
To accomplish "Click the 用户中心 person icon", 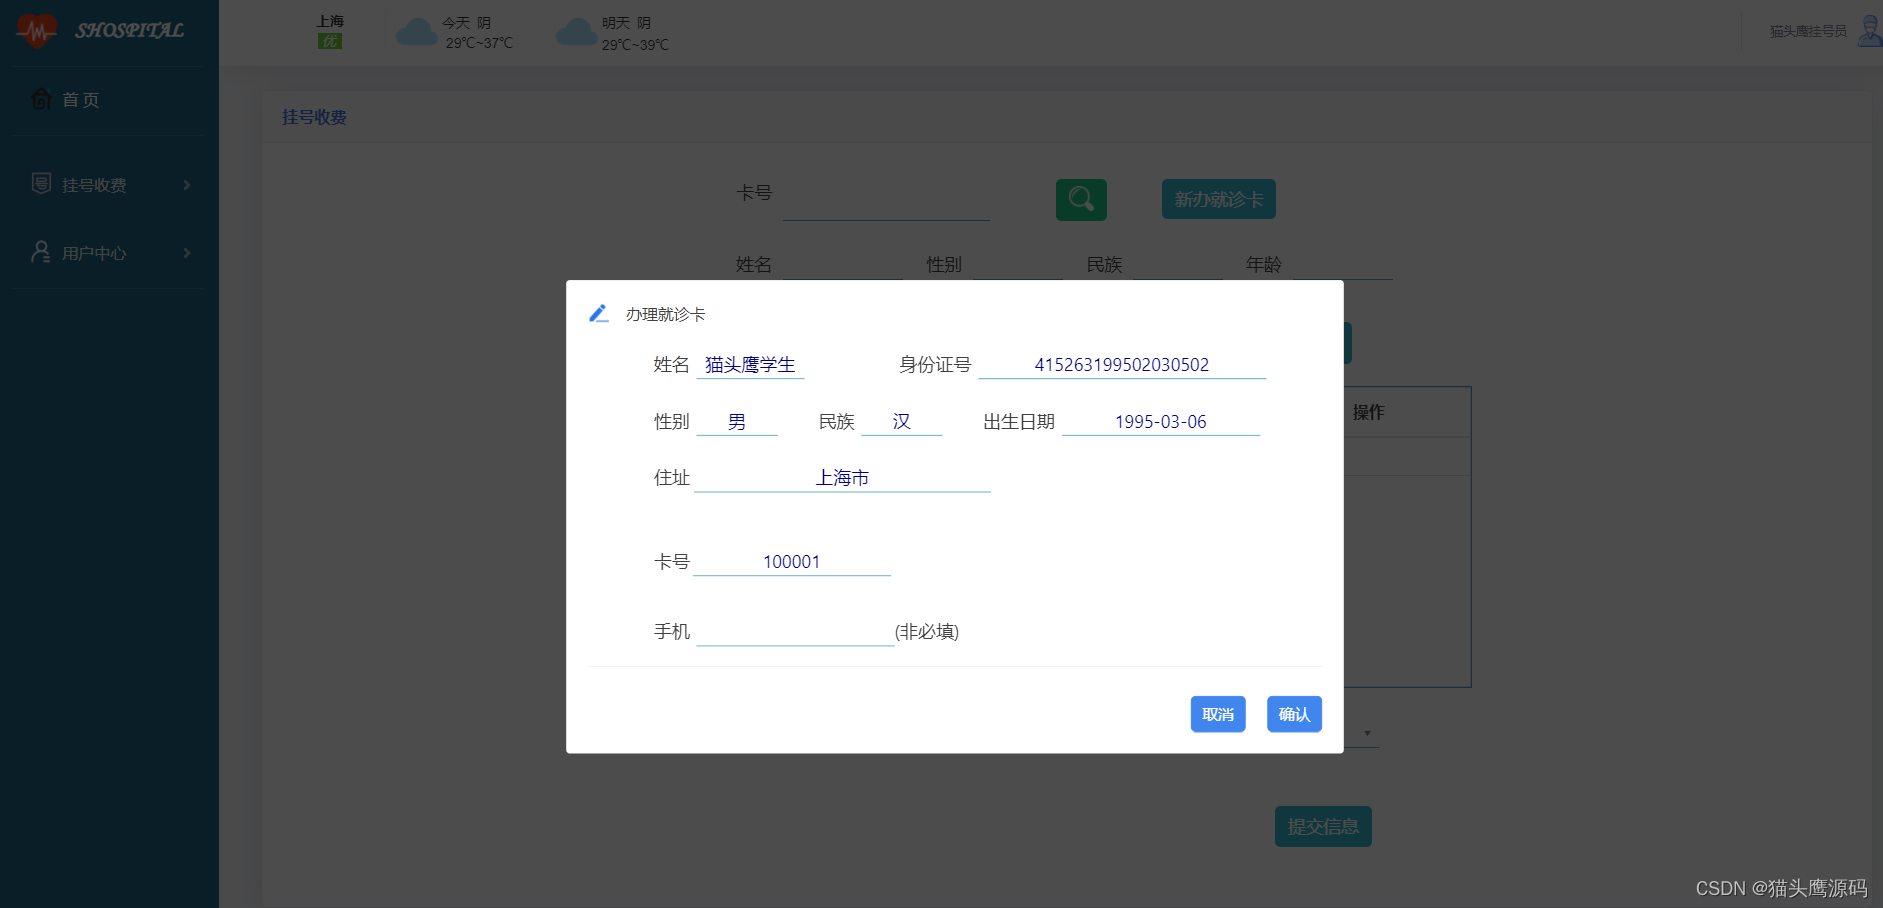I will coord(41,252).
